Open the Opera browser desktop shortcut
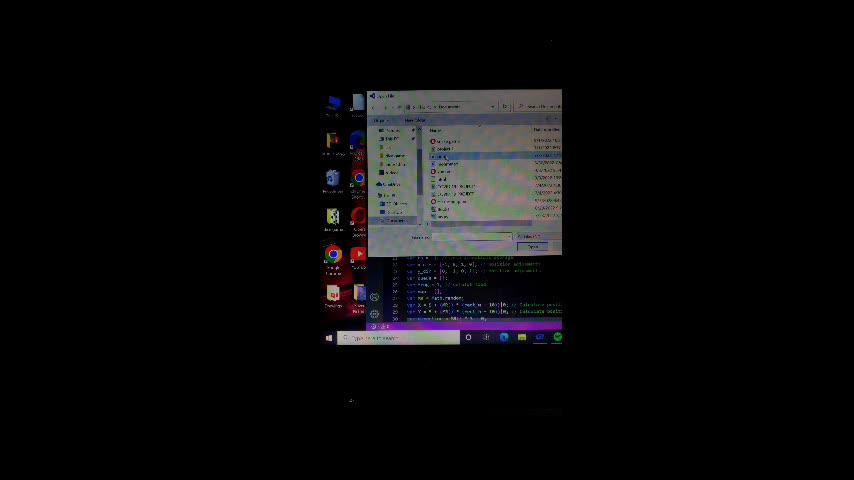The height and width of the screenshot is (480, 854). pyautogui.click(x=358, y=221)
